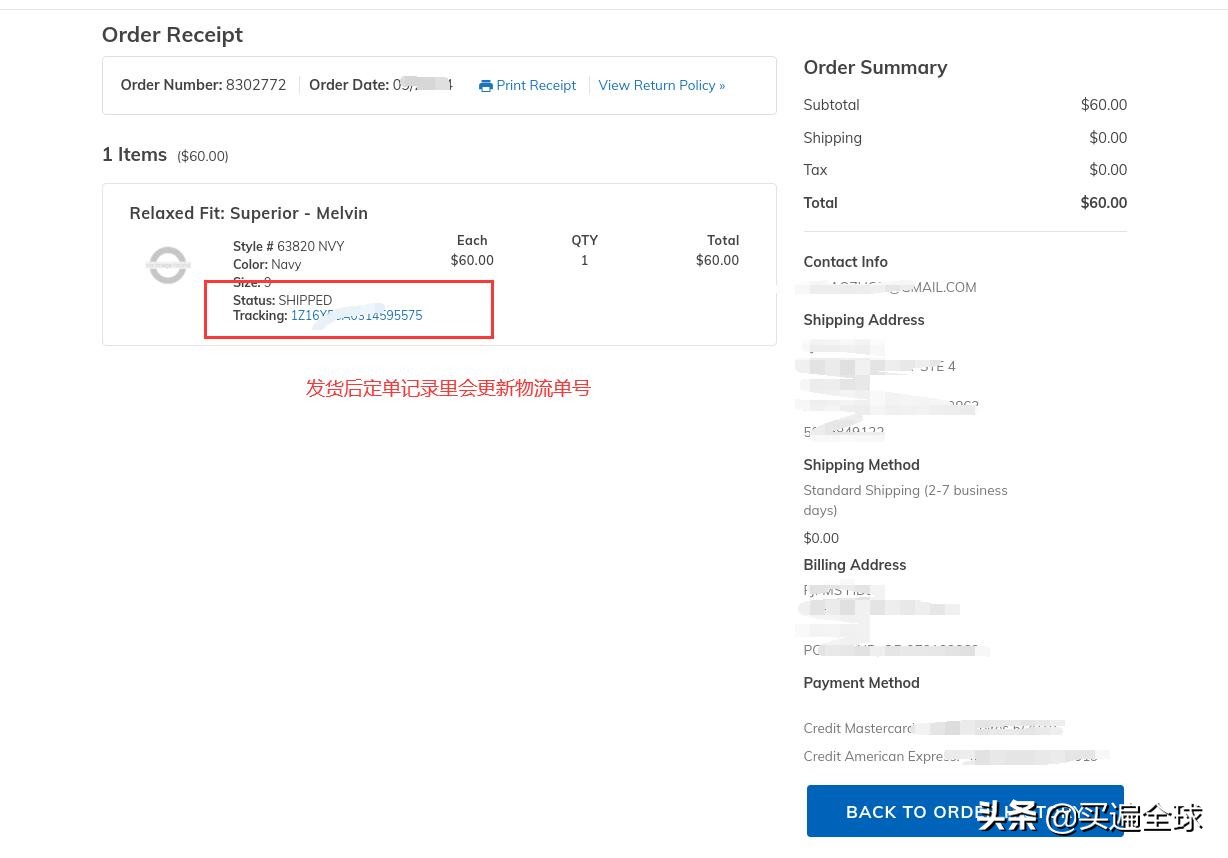Click the product title Relaxed Fit: Superior - Melvin
The width and height of the screenshot is (1228, 858).
pos(248,213)
